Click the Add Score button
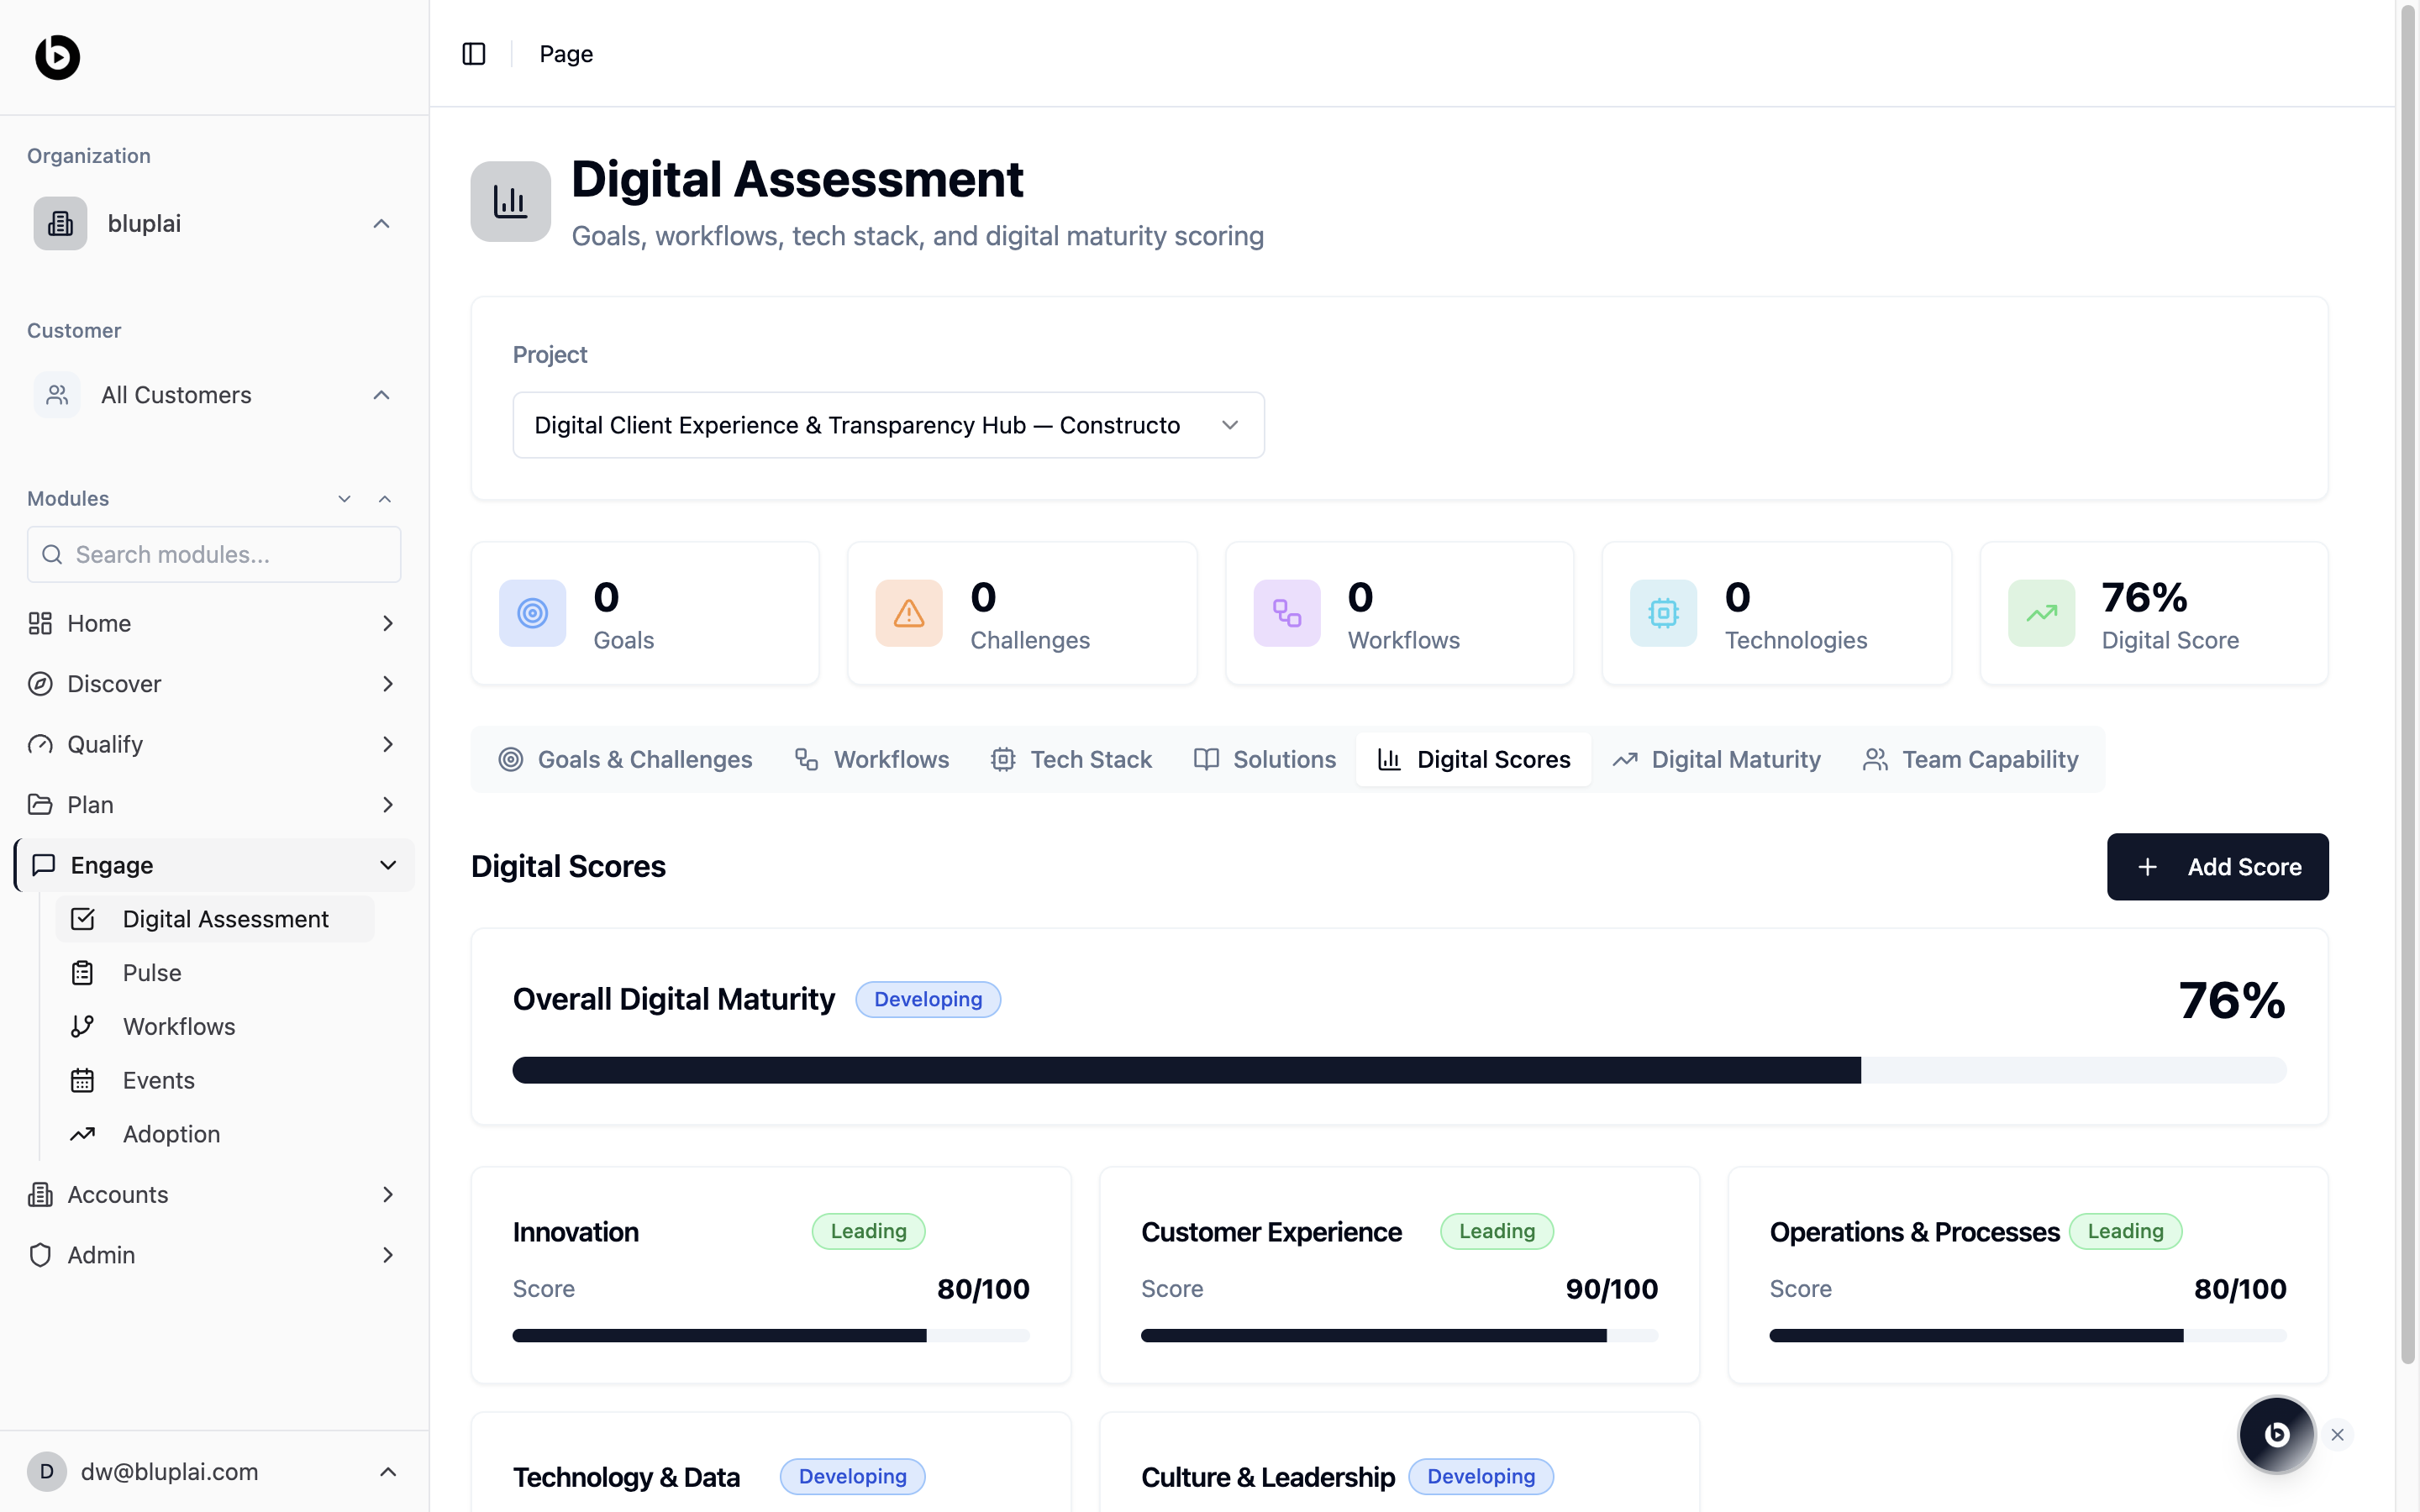 [x=2217, y=867]
